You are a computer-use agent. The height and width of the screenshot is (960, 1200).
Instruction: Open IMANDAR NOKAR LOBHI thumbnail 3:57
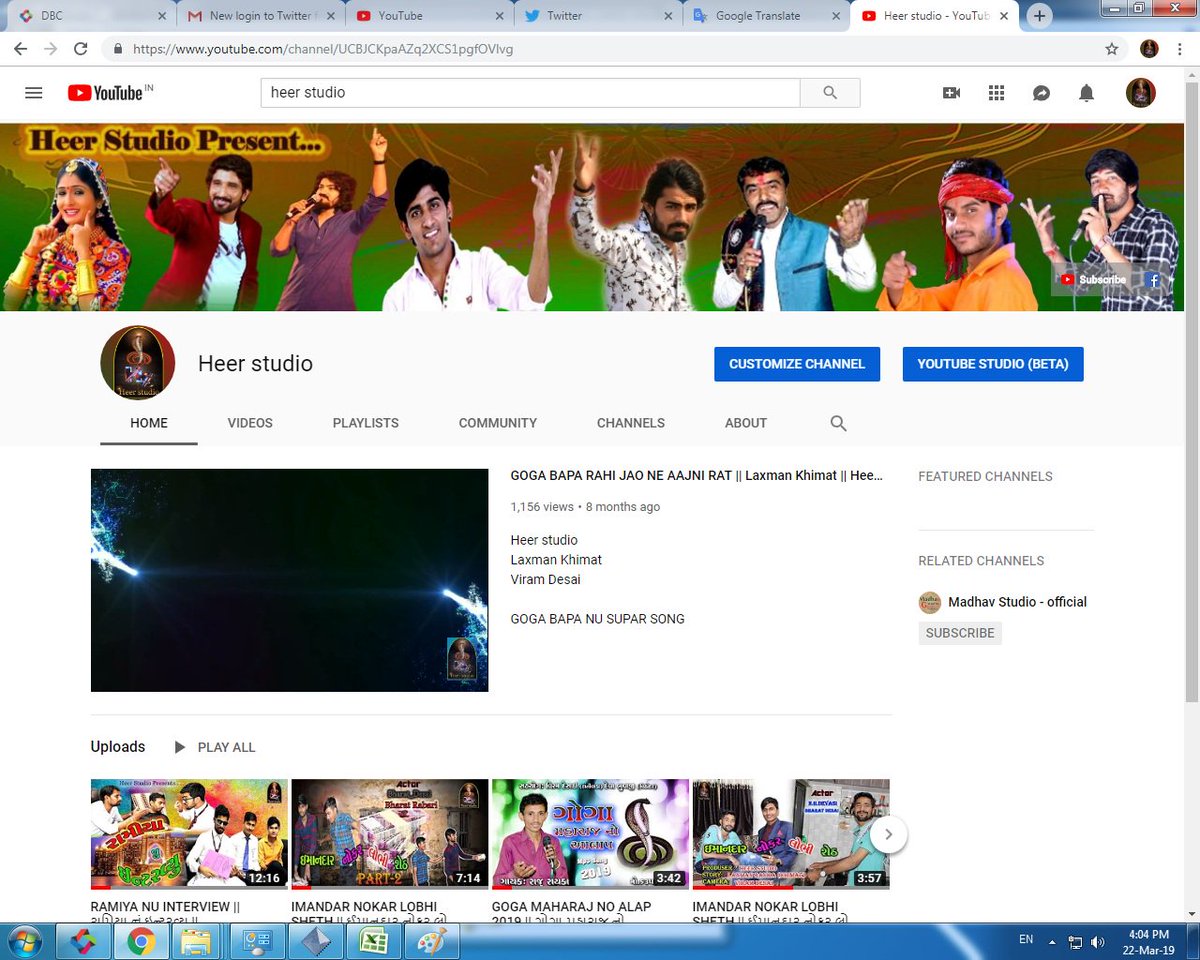tap(791, 834)
